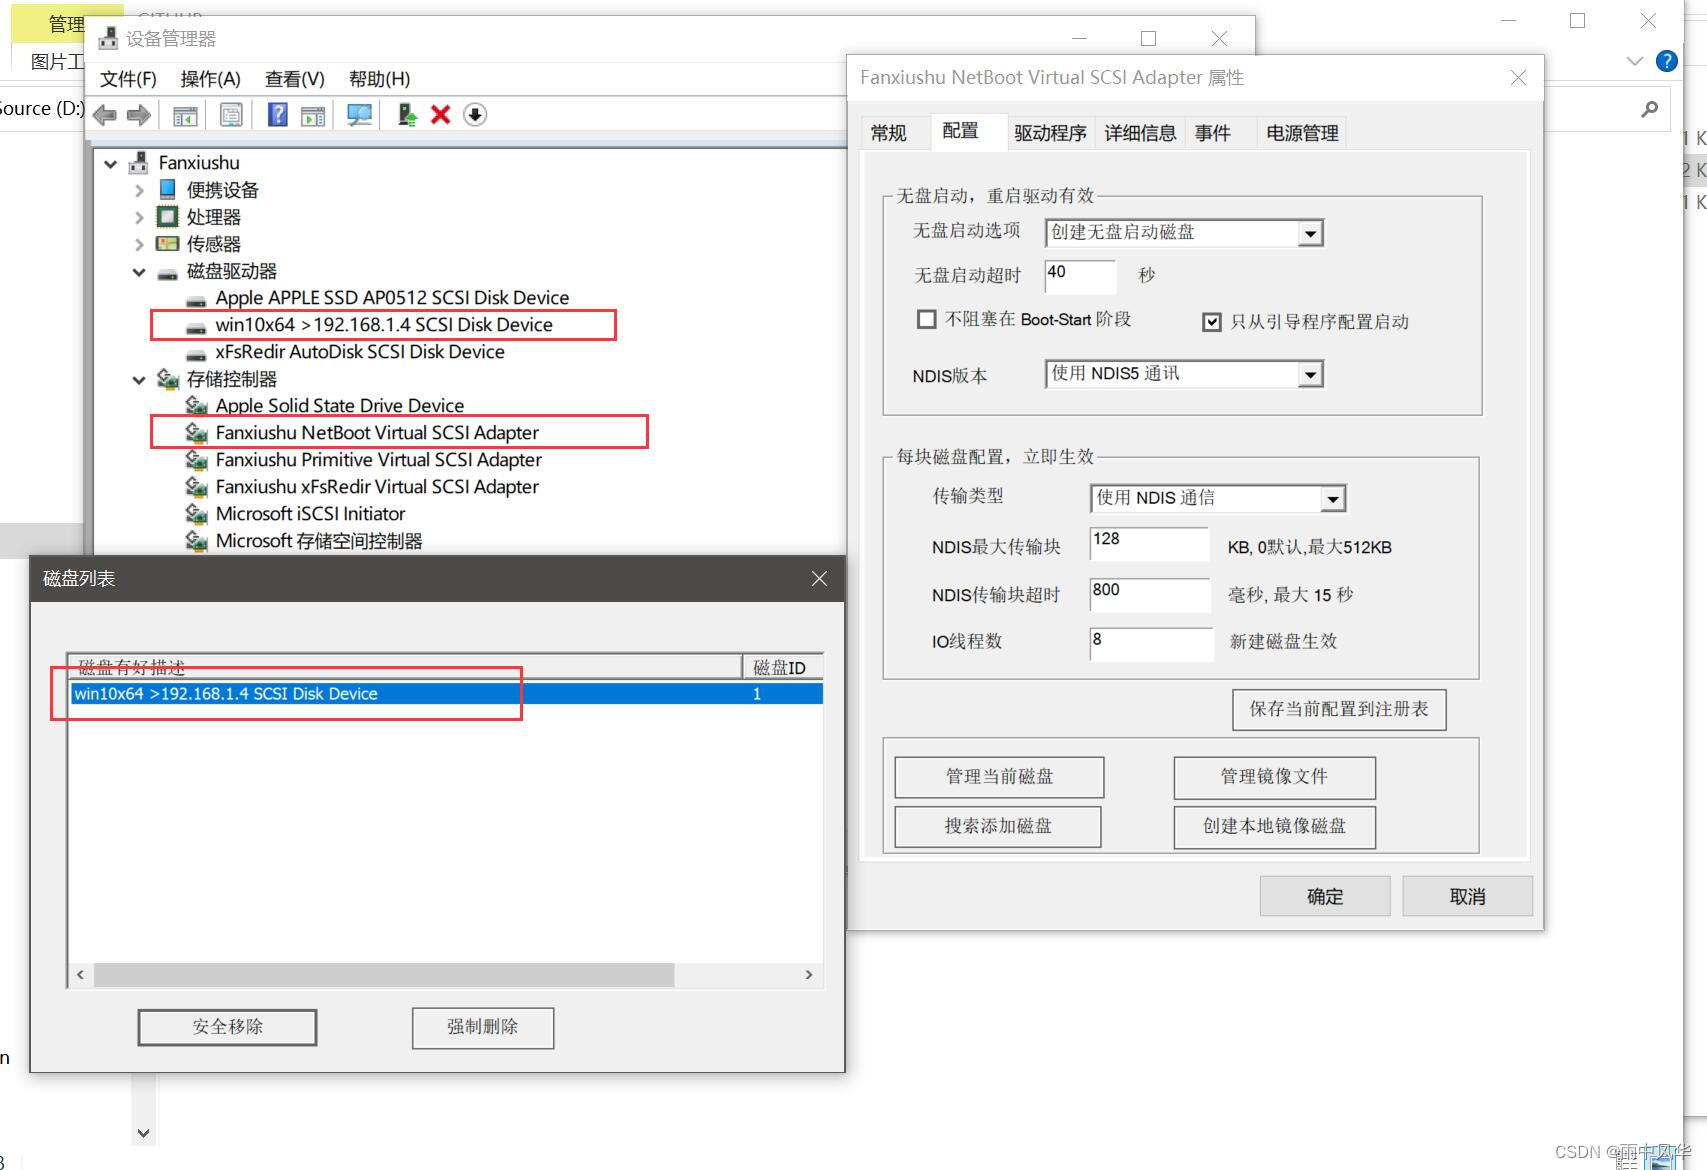Collapse the 存储控制器 tree node
The height and width of the screenshot is (1170, 1707).
[139, 380]
